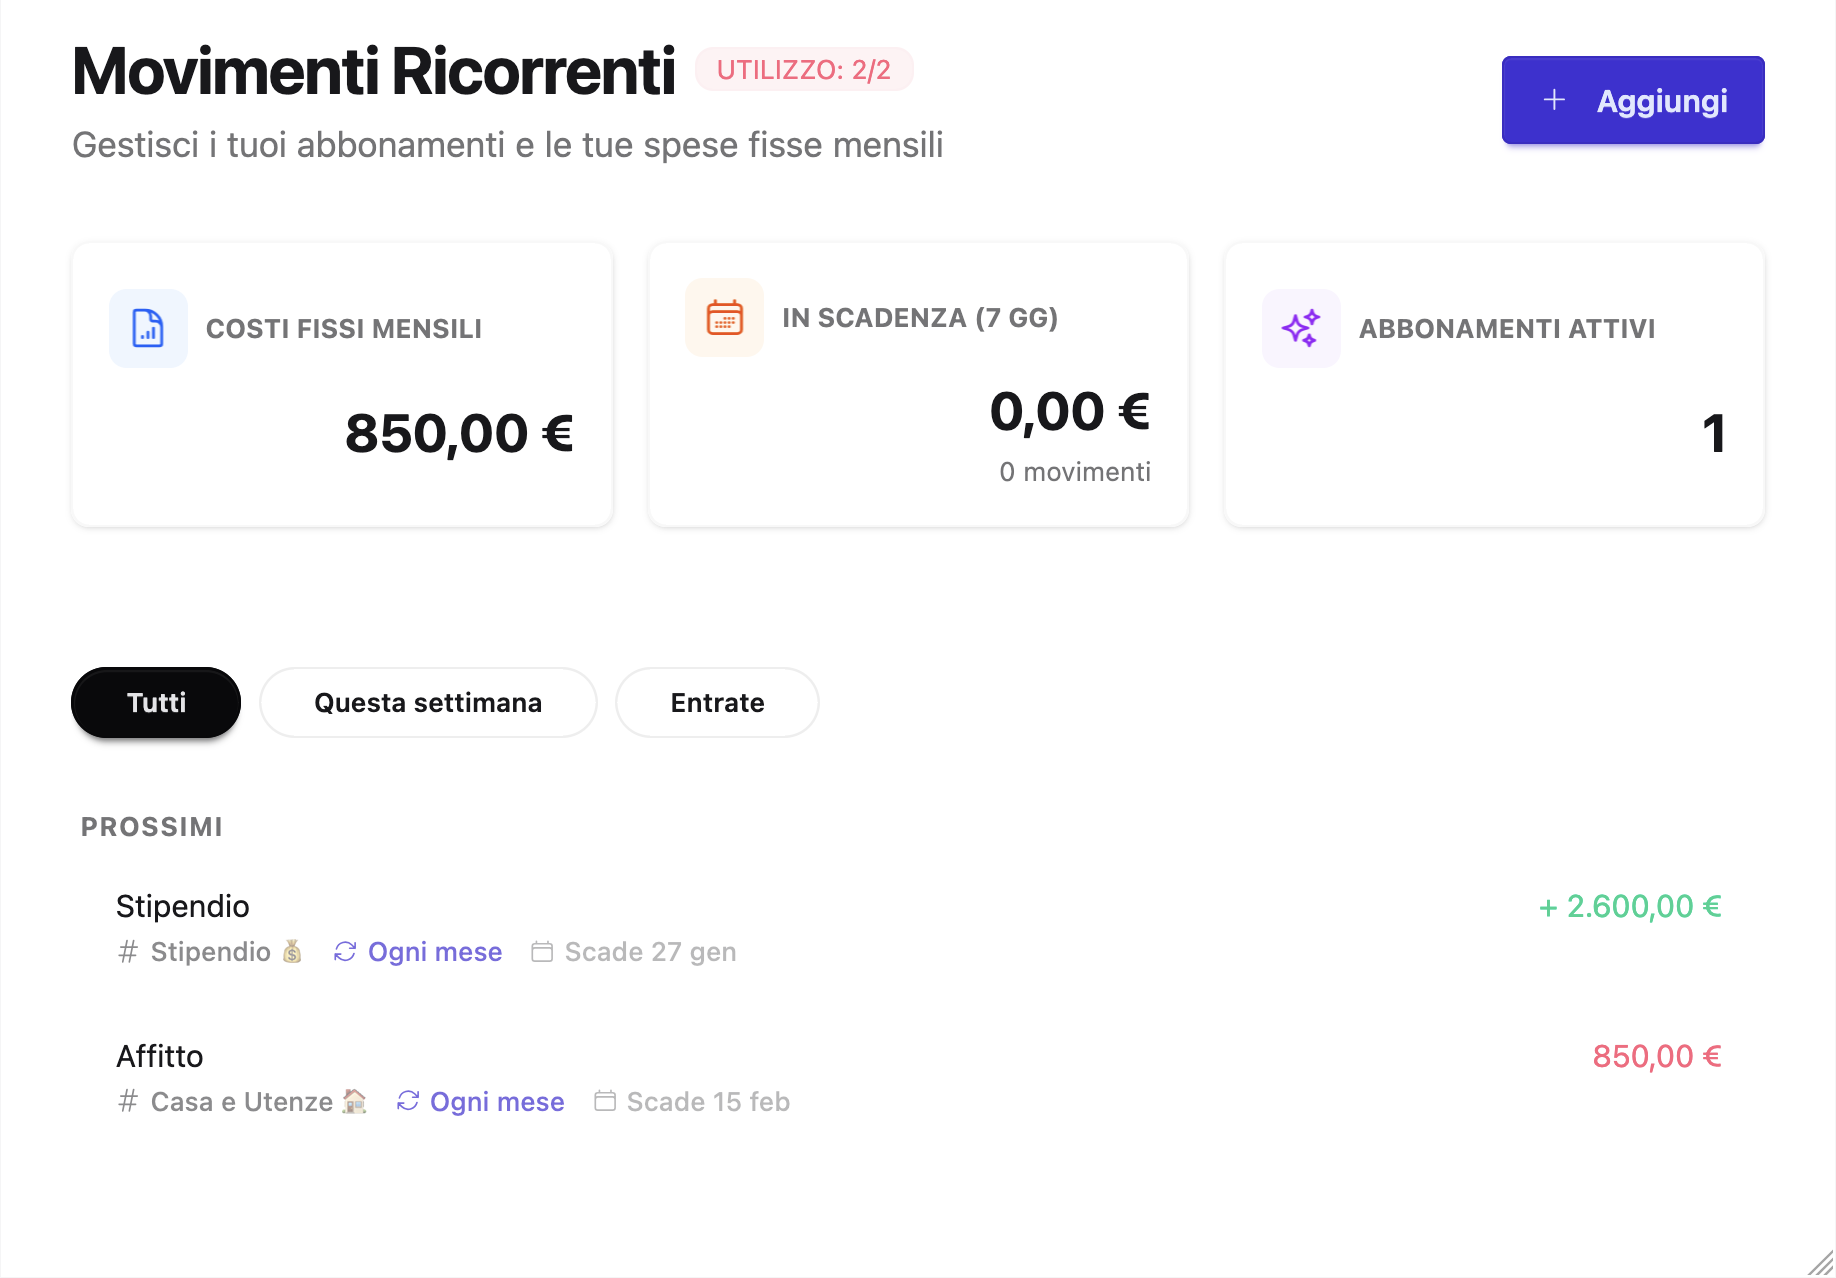Select the Tutti filter tab
The height and width of the screenshot is (1278, 1836).
click(x=156, y=703)
